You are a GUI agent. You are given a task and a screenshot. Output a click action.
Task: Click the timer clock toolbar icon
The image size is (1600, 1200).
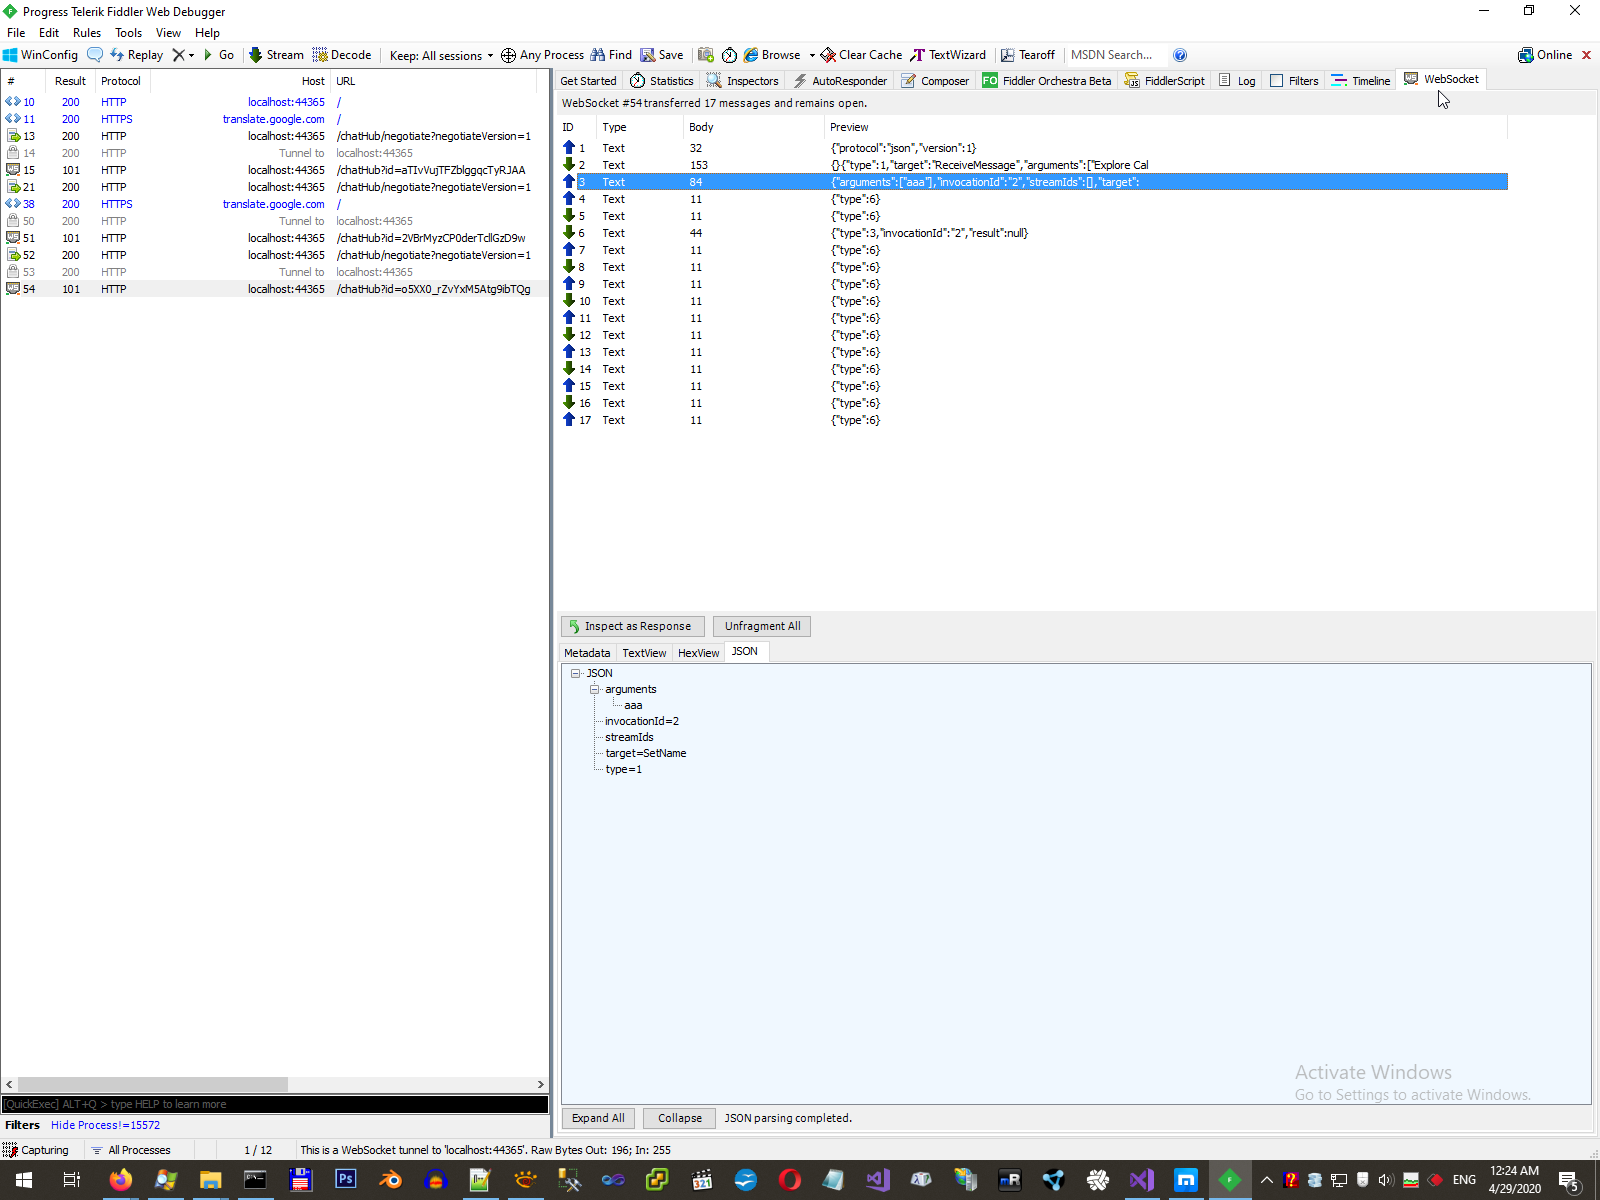coord(729,55)
